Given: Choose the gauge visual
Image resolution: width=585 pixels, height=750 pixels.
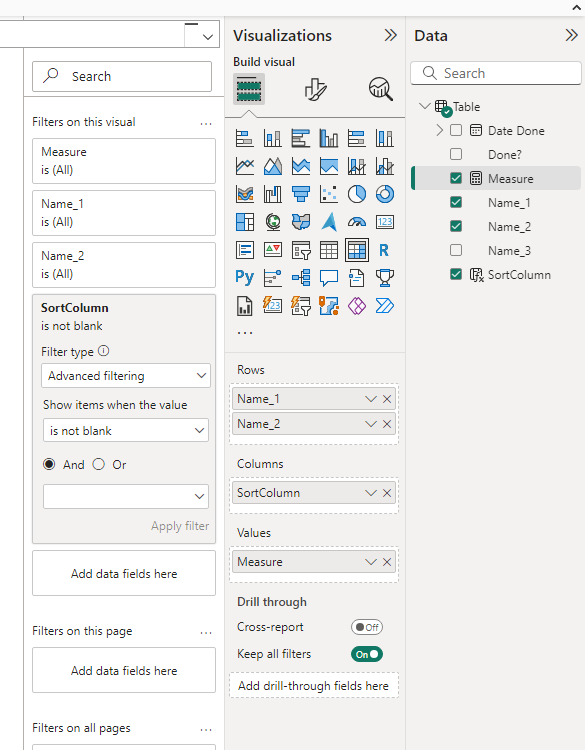Looking at the screenshot, I should coord(357,222).
